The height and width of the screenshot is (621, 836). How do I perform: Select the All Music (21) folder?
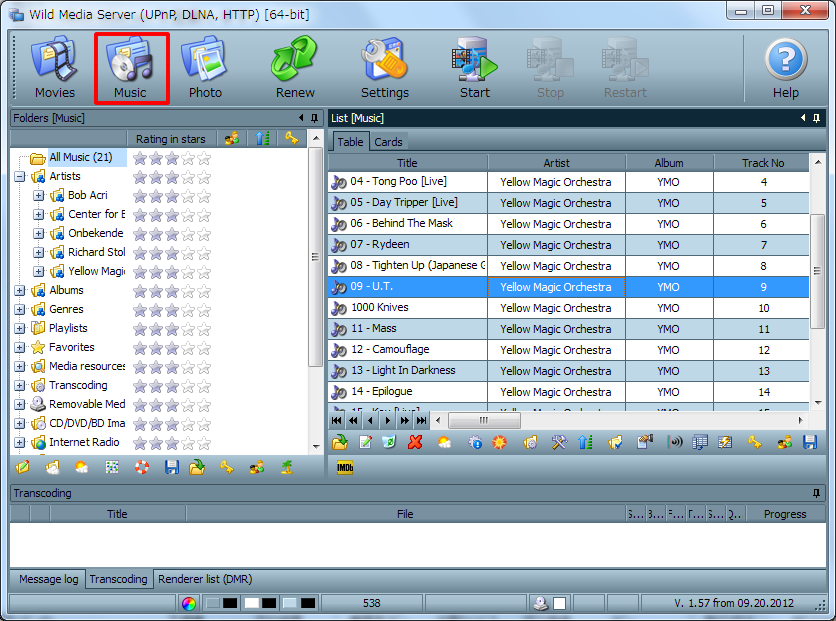pyautogui.click(x=81, y=157)
